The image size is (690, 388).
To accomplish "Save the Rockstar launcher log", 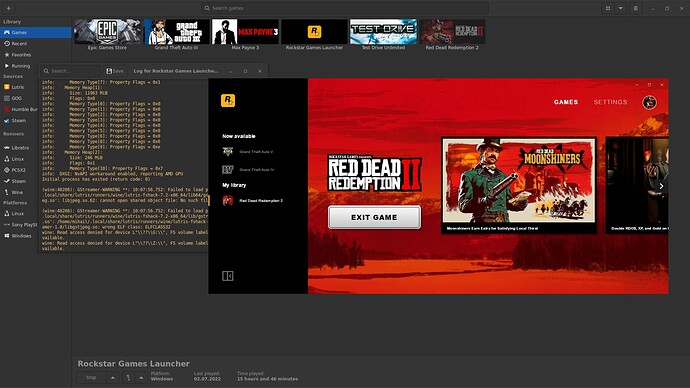I will coord(115,71).
